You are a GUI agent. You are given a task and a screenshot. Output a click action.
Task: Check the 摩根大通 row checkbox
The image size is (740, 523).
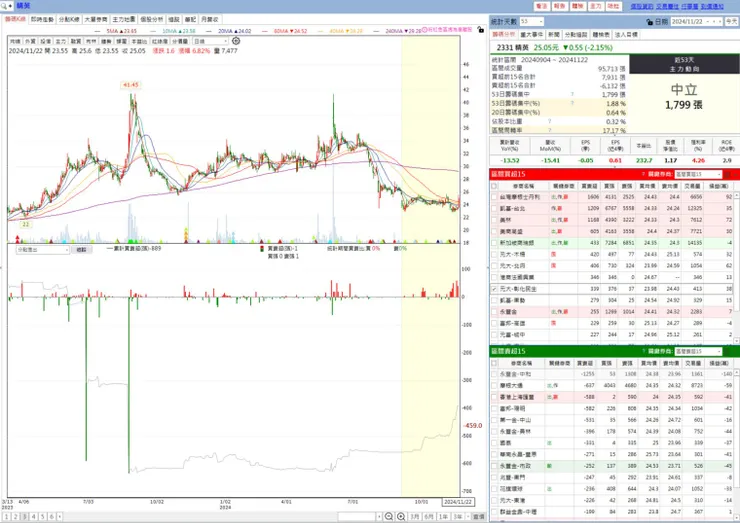[x=494, y=386]
